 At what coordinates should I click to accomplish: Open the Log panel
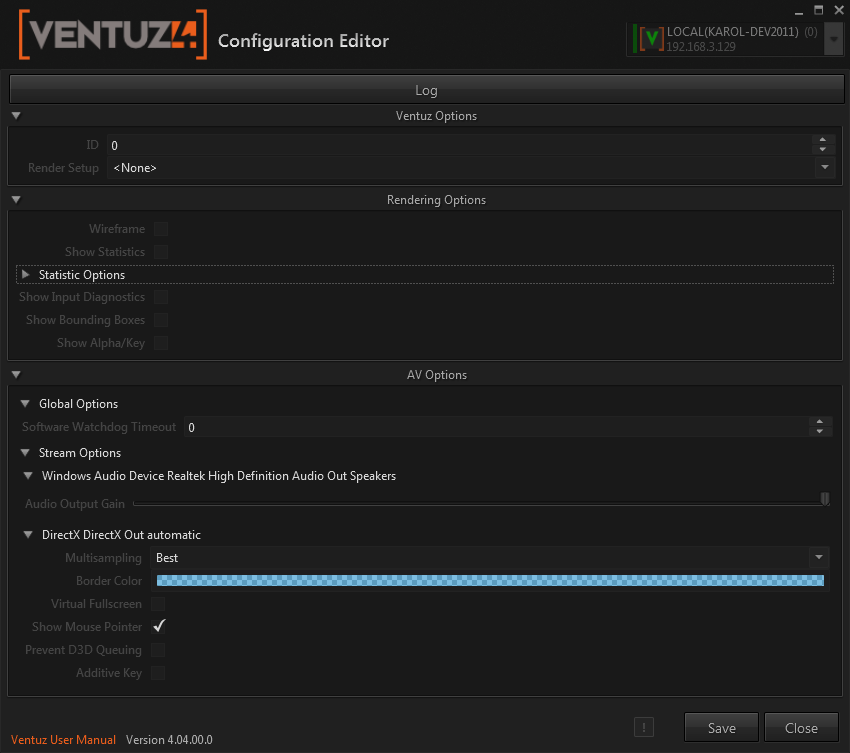coord(426,90)
